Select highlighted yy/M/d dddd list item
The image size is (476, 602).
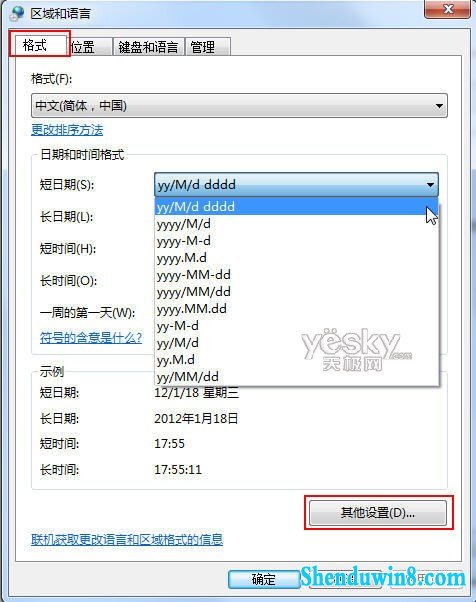296,207
